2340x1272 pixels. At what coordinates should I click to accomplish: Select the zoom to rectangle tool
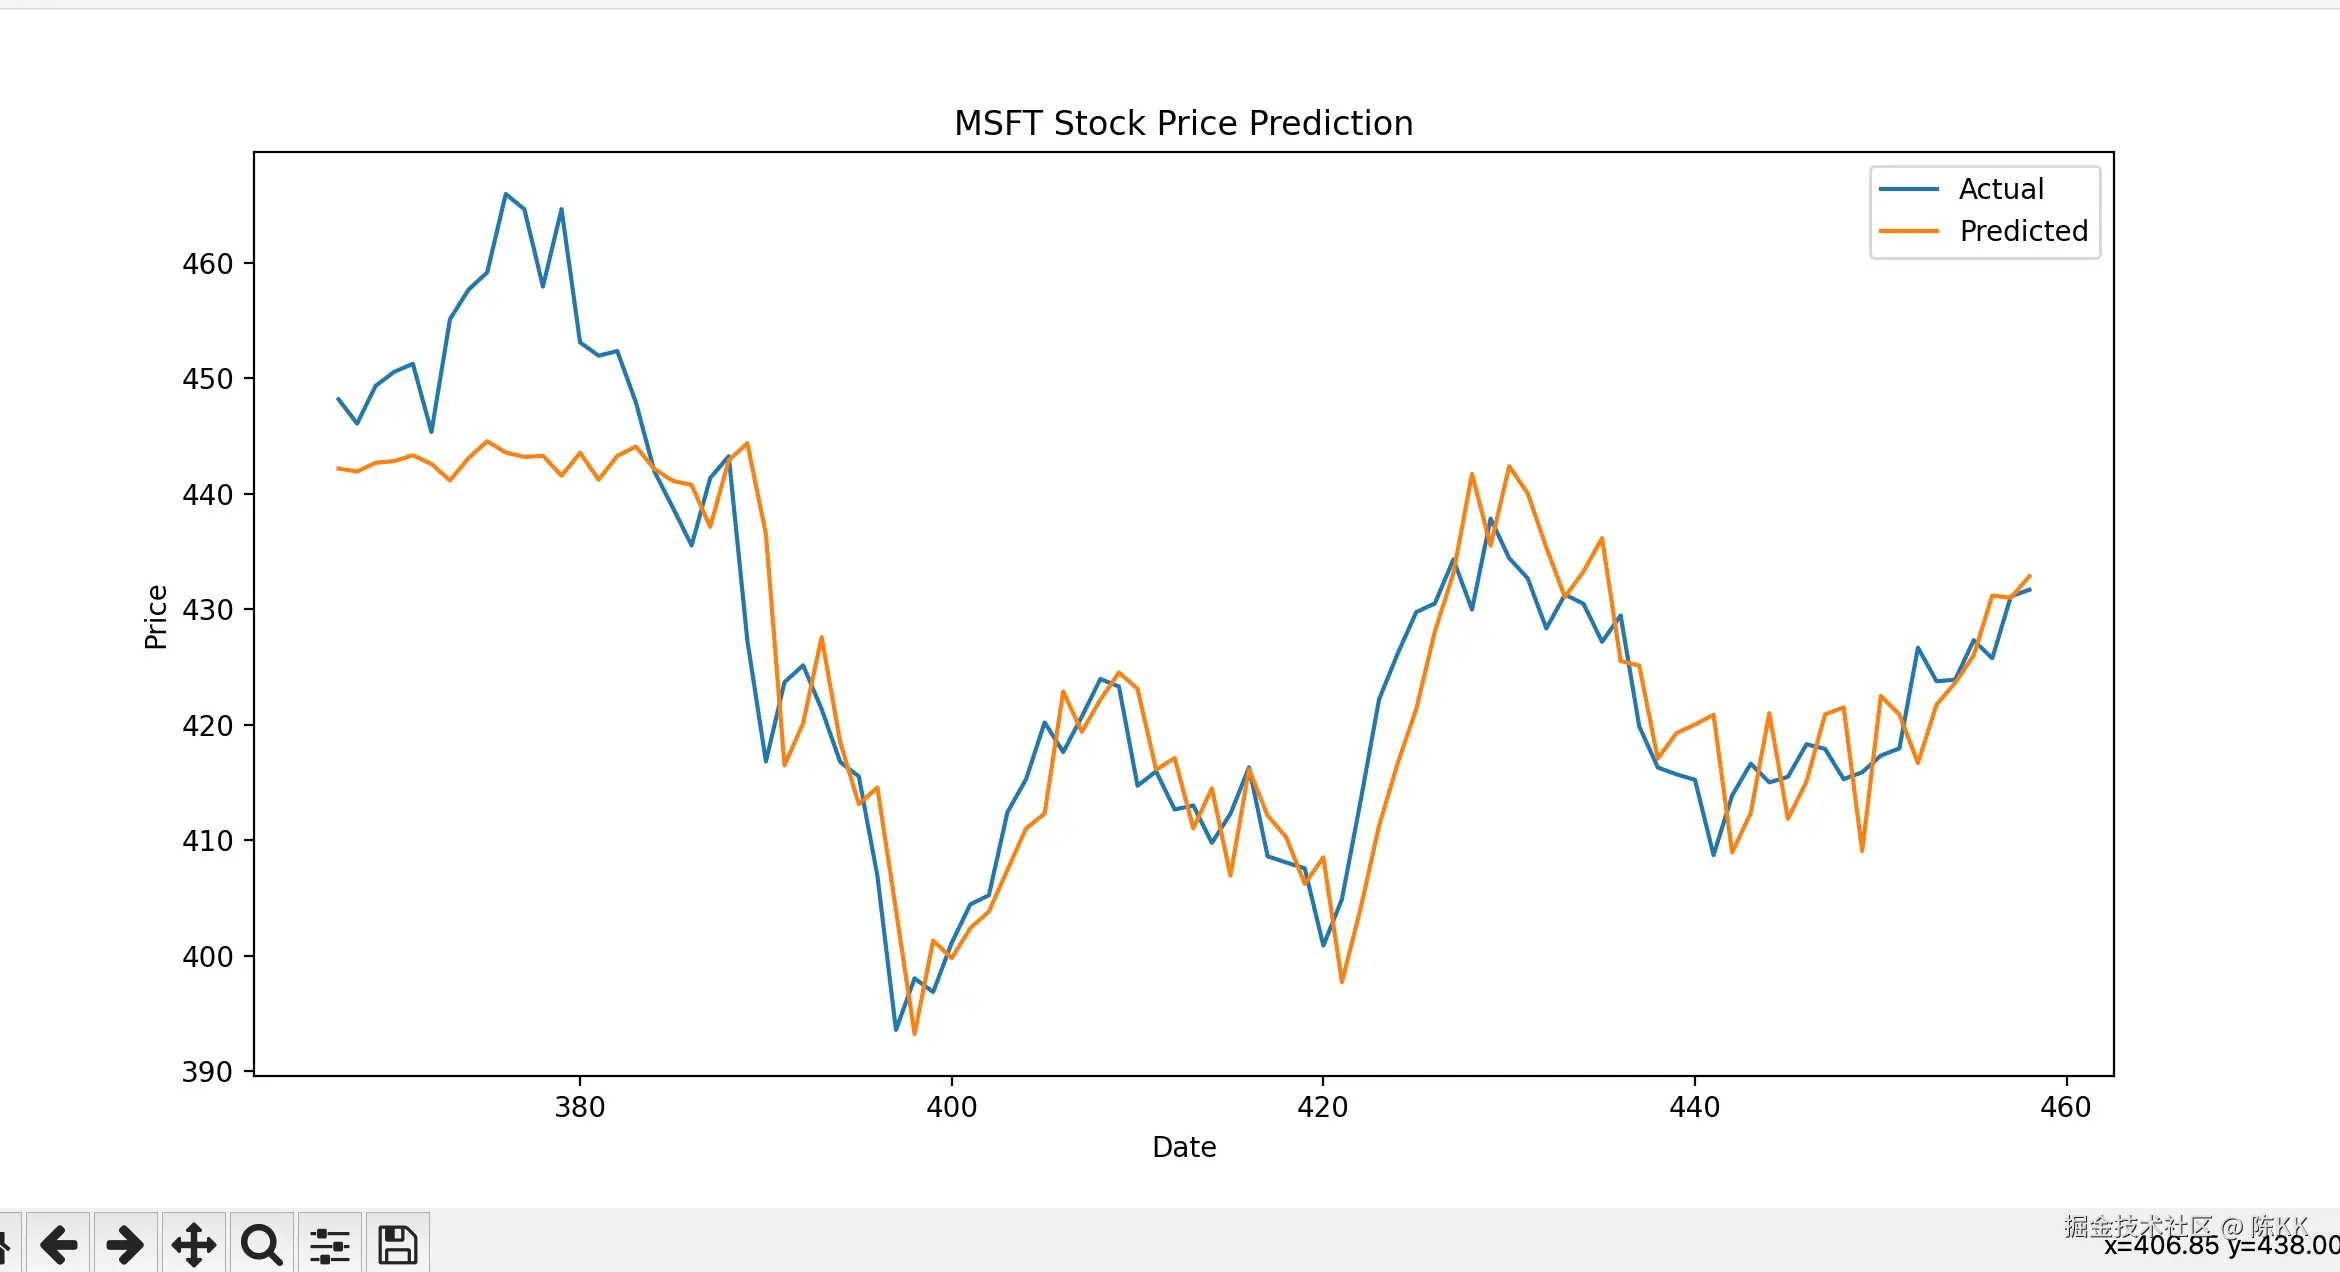pos(261,1245)
